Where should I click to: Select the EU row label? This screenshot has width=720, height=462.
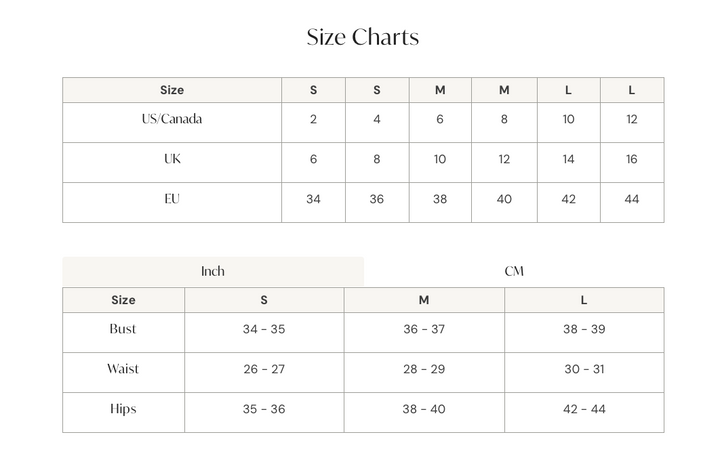point(172,199)
